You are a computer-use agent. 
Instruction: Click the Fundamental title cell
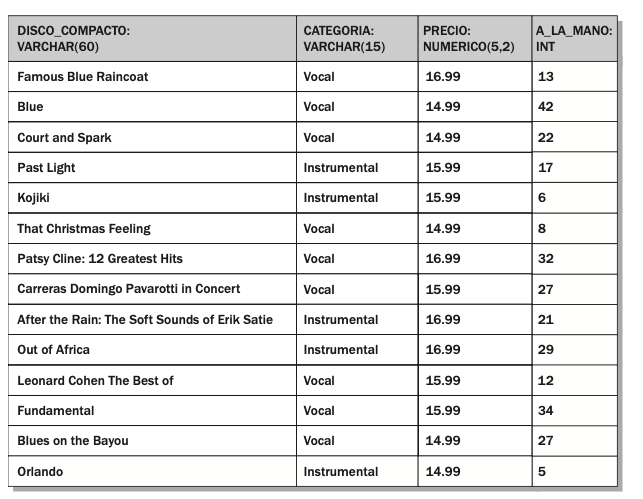56,411
